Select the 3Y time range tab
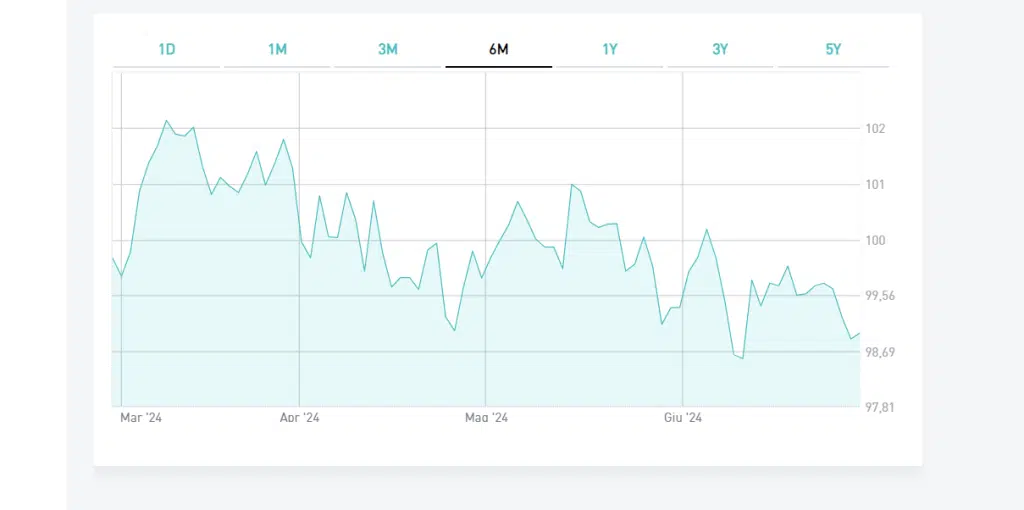The image size is (1024, 510). click(x=720, y=49)
